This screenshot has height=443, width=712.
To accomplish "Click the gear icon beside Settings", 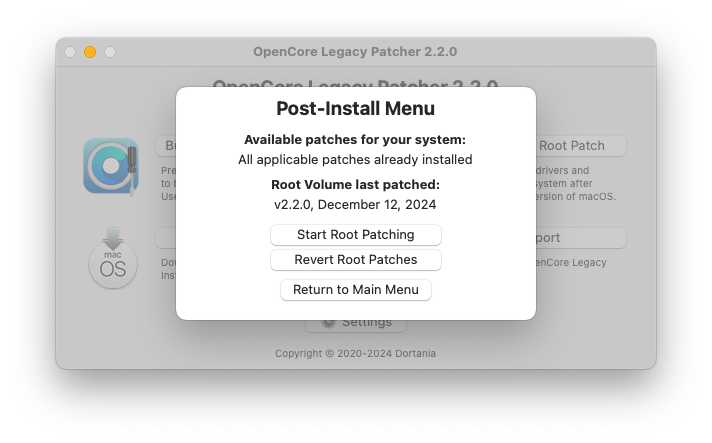I will point(328,323).
